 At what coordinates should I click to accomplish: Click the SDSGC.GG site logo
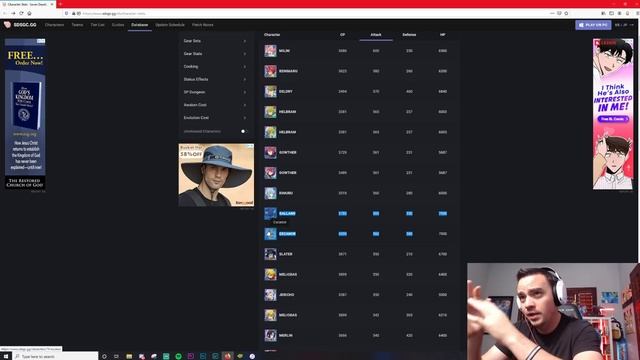coord(20,25)
